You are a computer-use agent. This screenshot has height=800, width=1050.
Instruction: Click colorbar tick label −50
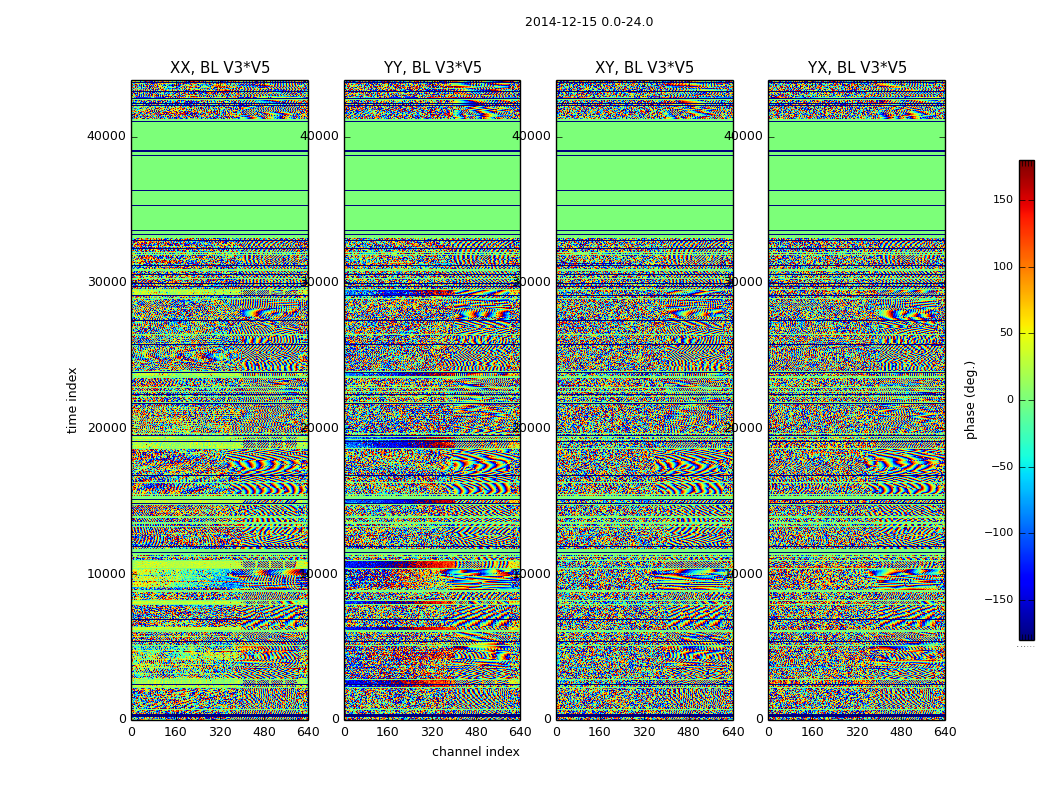pyautogui.click(x=1002, y=466)
